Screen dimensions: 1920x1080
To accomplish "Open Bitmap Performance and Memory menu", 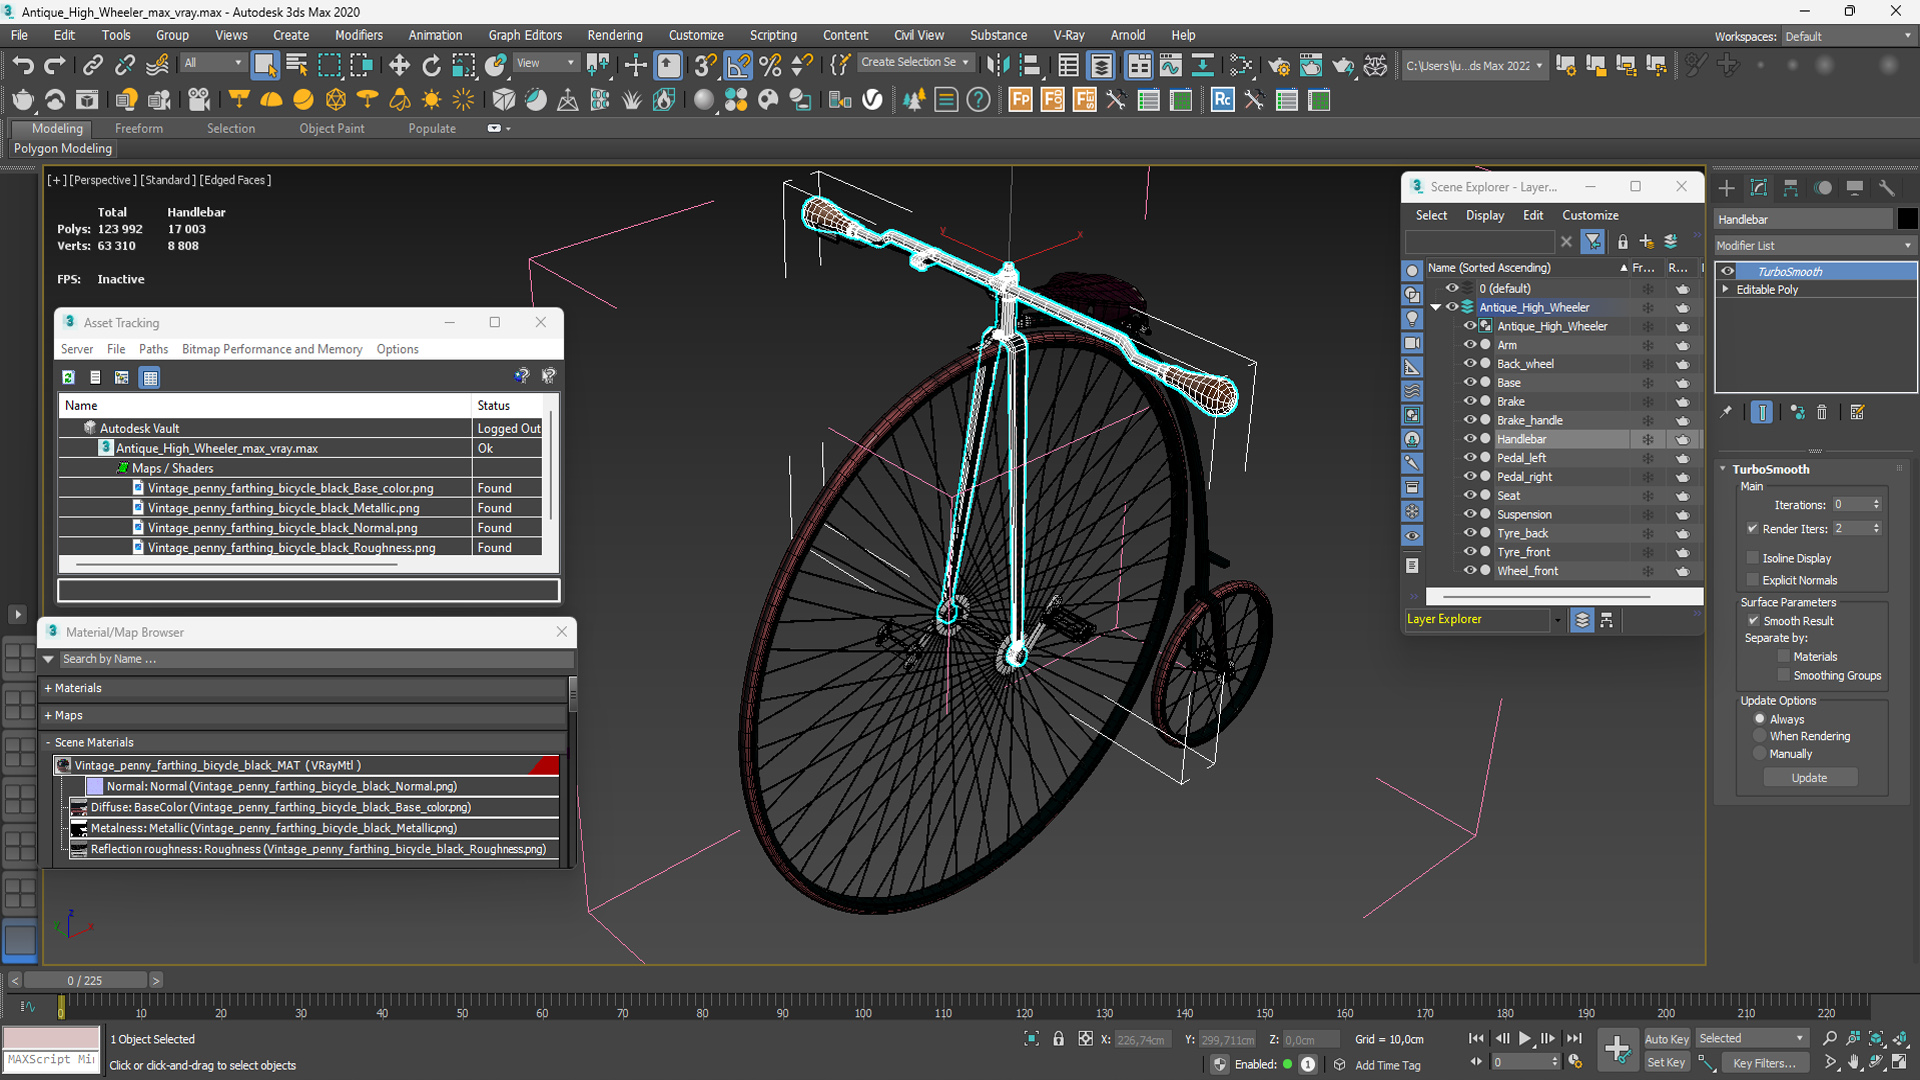I will pyautogui.click(x=272, y=349).
